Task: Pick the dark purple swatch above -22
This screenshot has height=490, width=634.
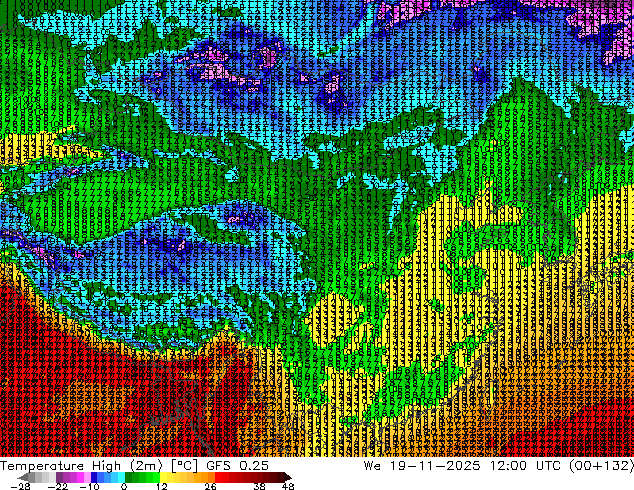Action: (x=59, y=477)
